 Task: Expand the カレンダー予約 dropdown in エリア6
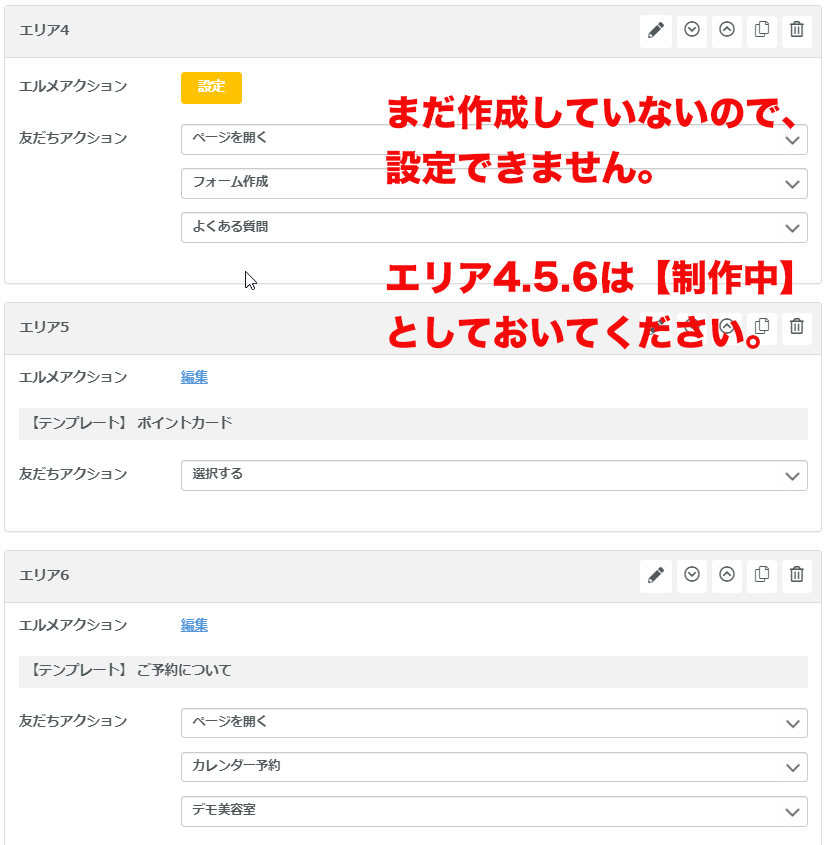pos(494,767)
